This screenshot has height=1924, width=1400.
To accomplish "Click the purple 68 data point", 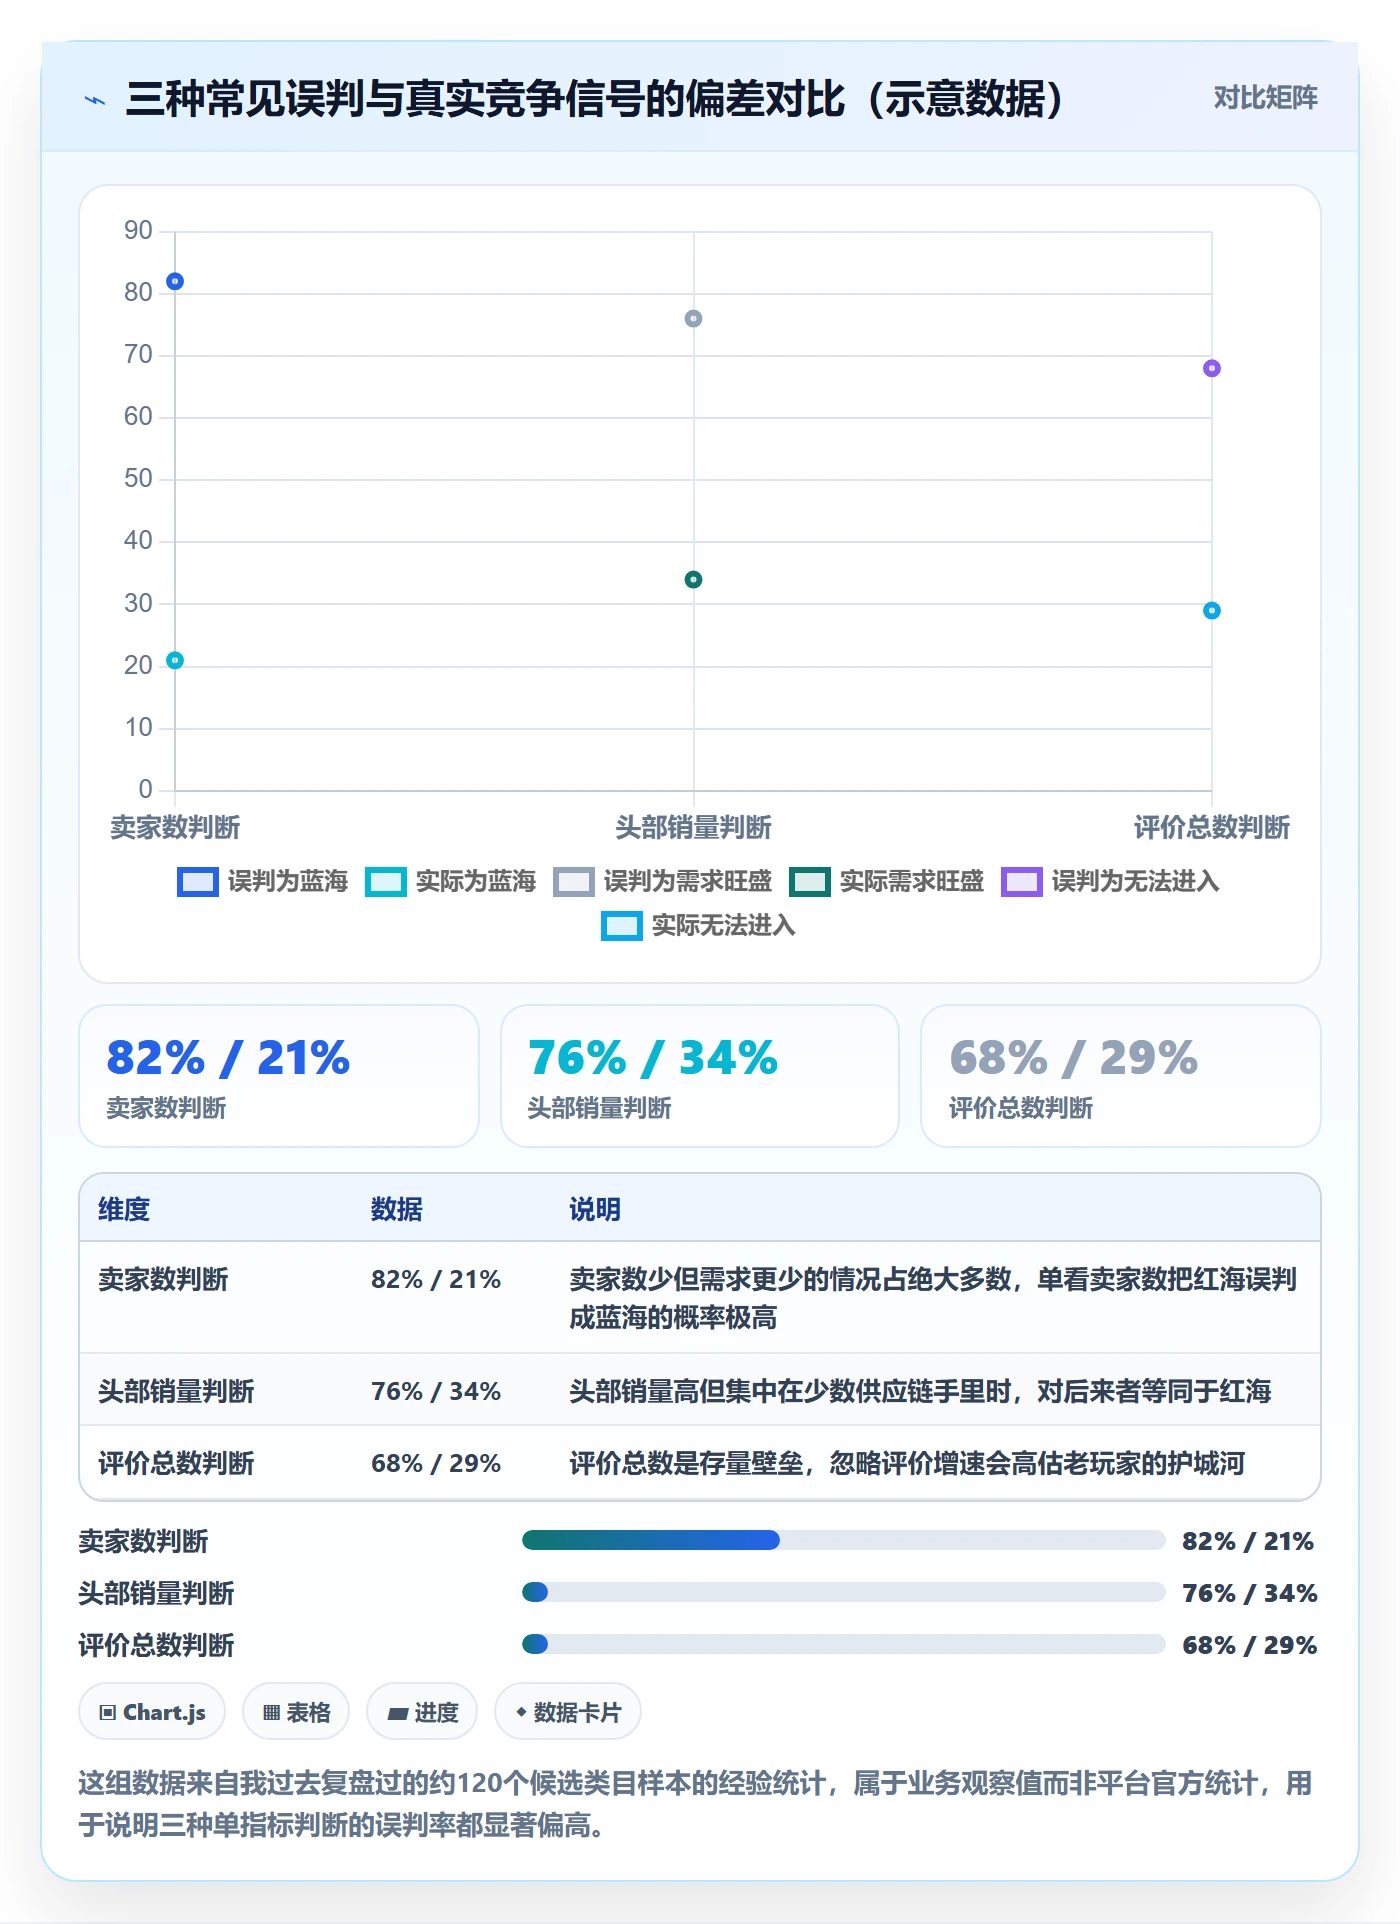I will point(1211,368).
